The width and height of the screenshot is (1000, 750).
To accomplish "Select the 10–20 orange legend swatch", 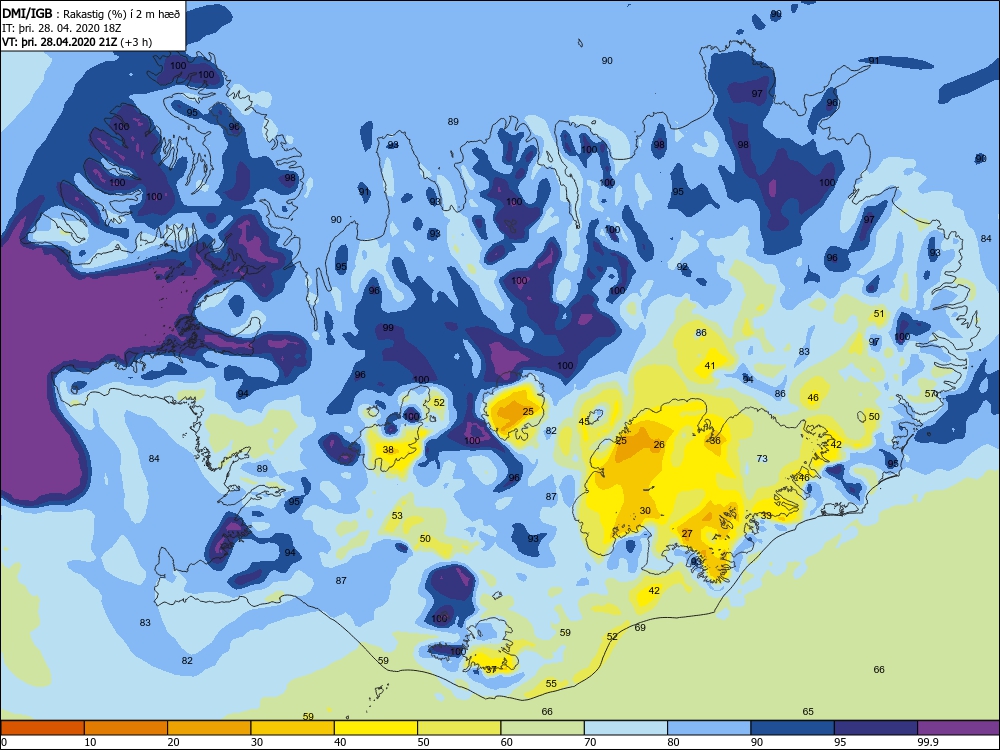I will (x=126, y=728).
